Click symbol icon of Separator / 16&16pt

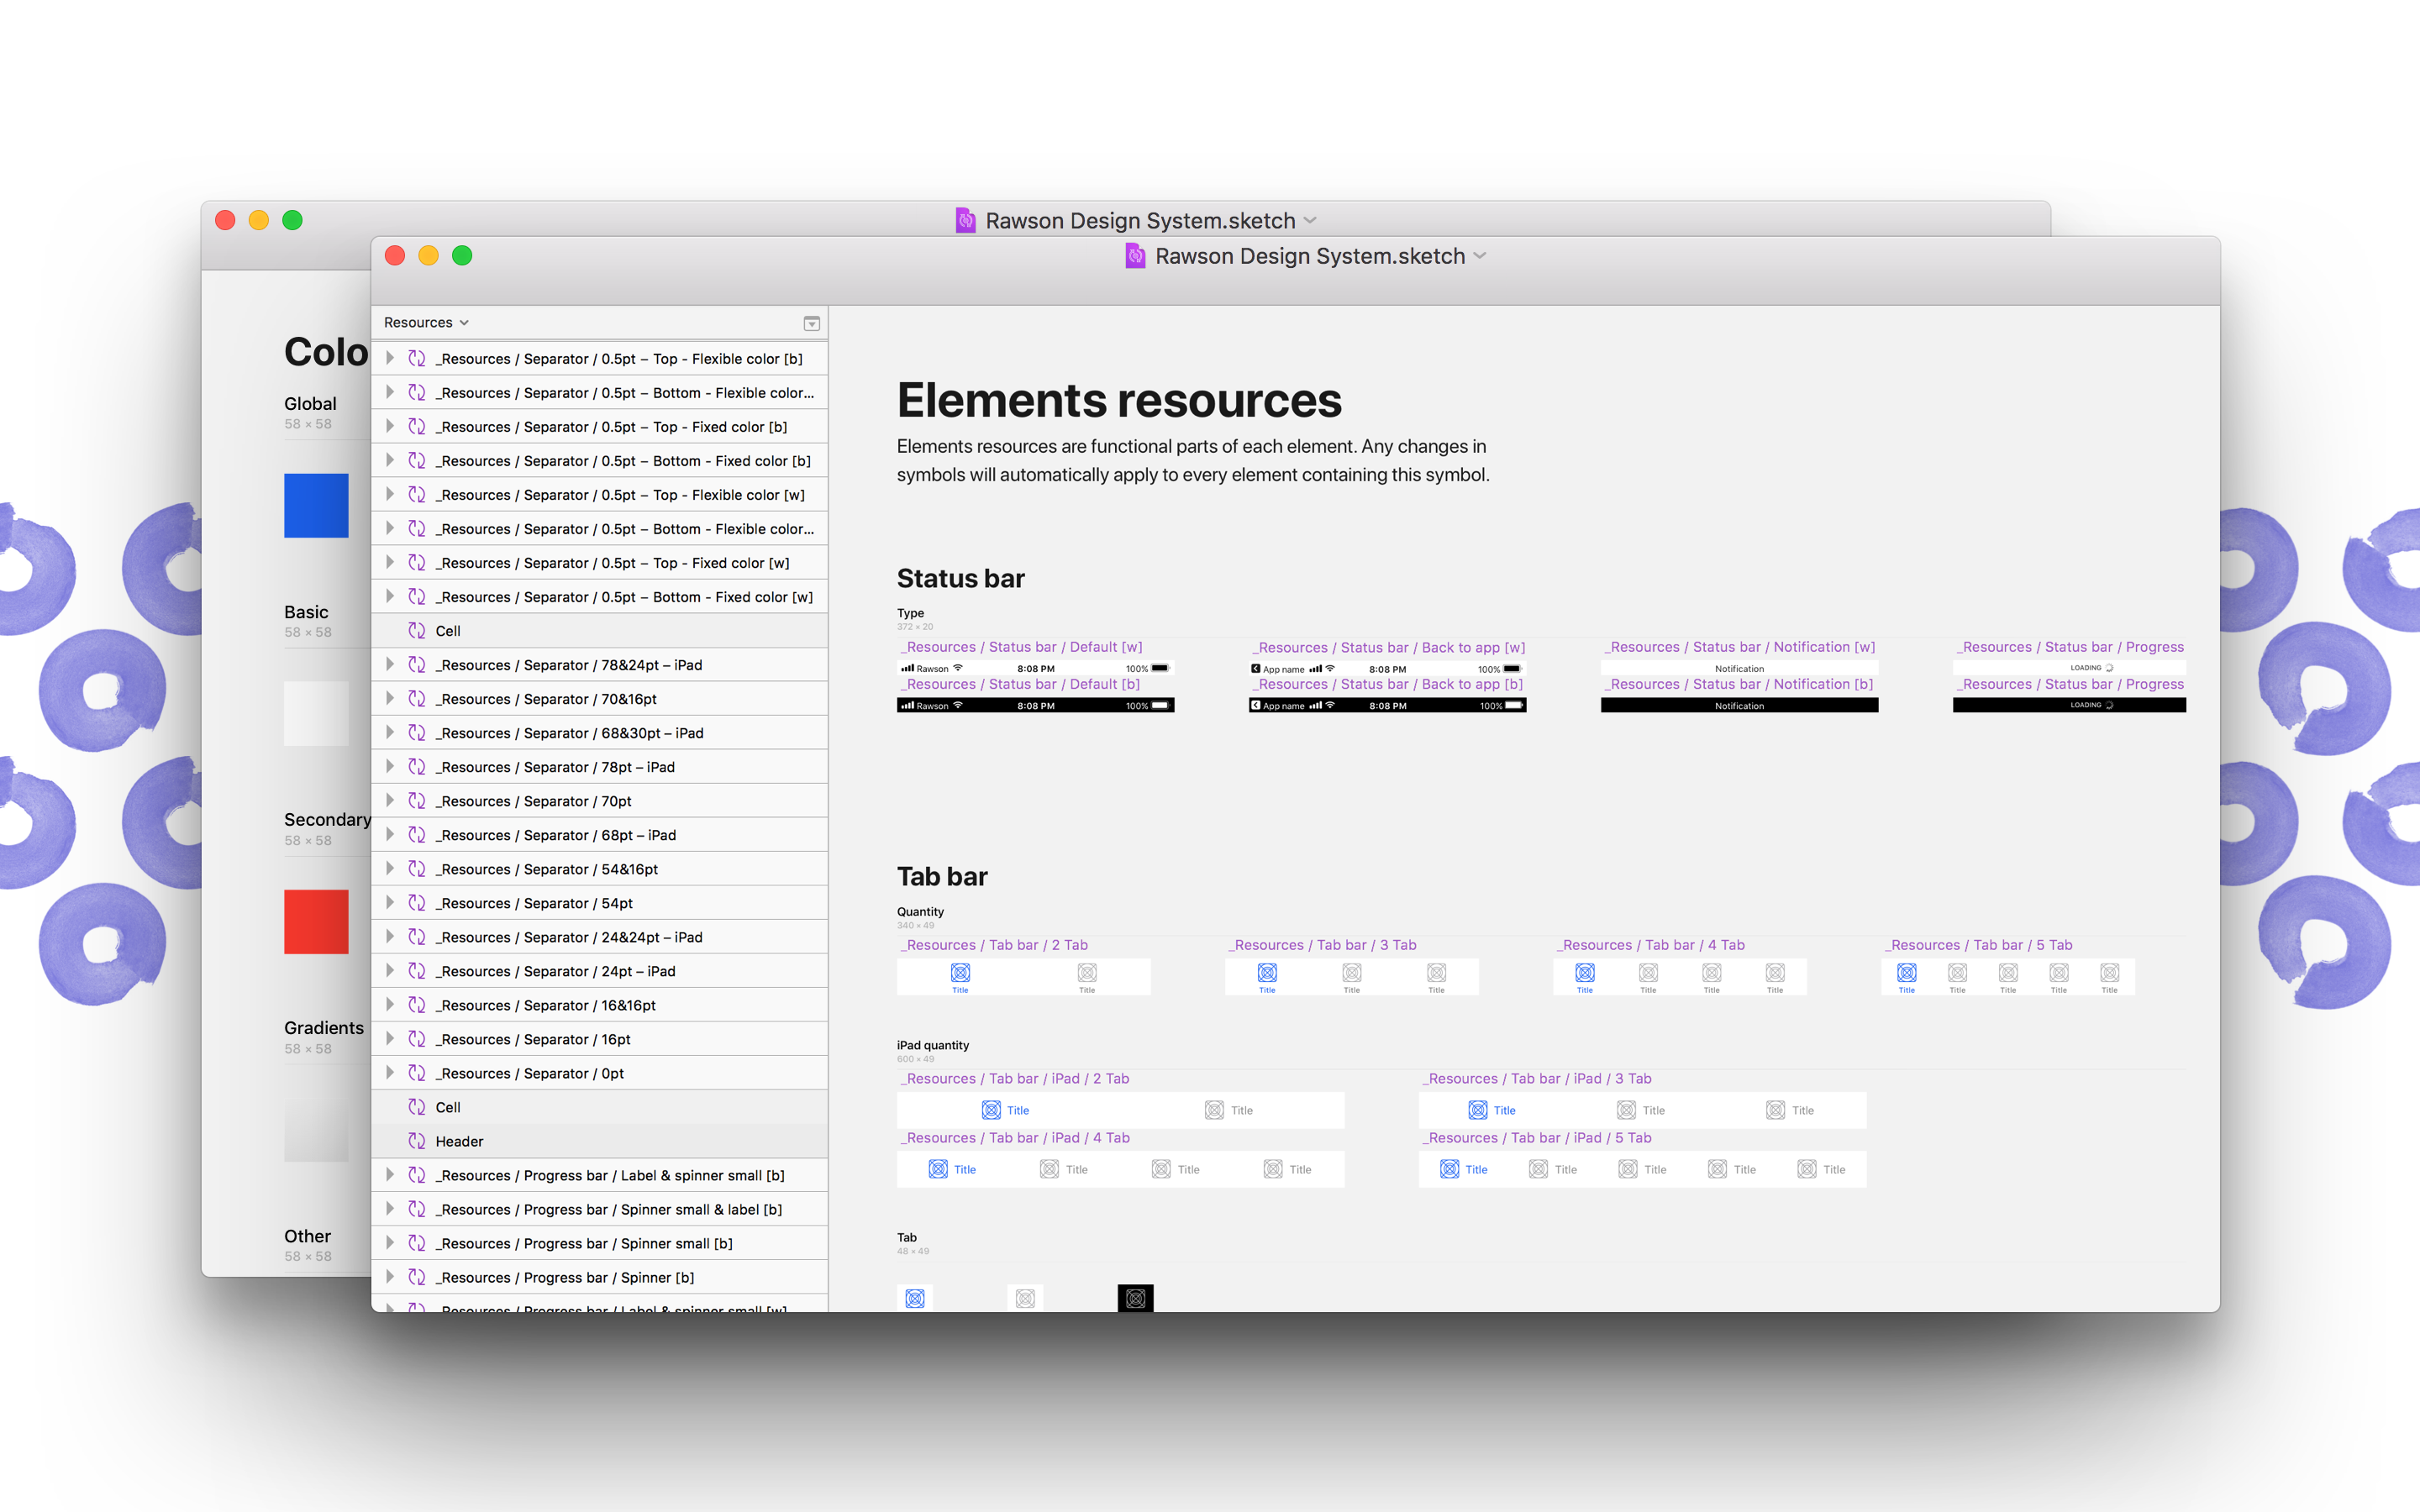pos(417,1004)
